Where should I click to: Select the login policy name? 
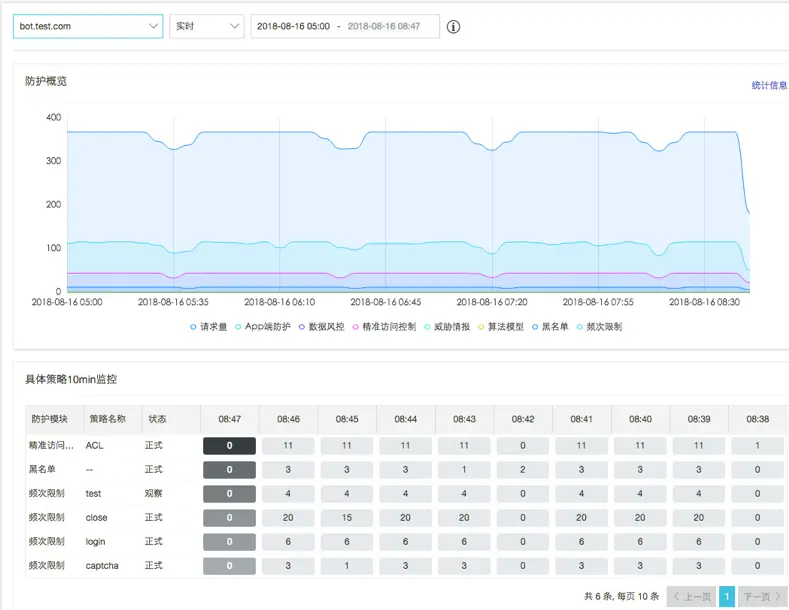coord(95,542)
